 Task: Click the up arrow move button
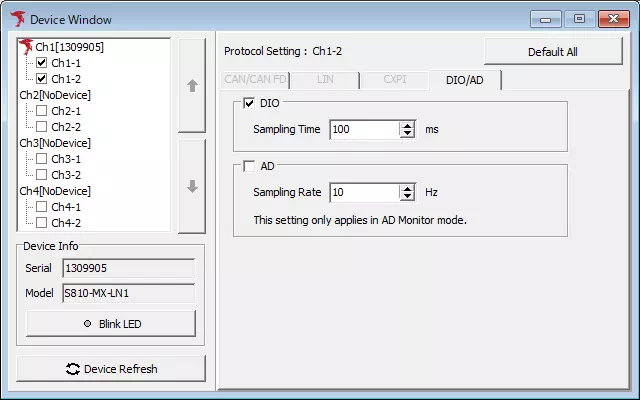click(192, 85)
